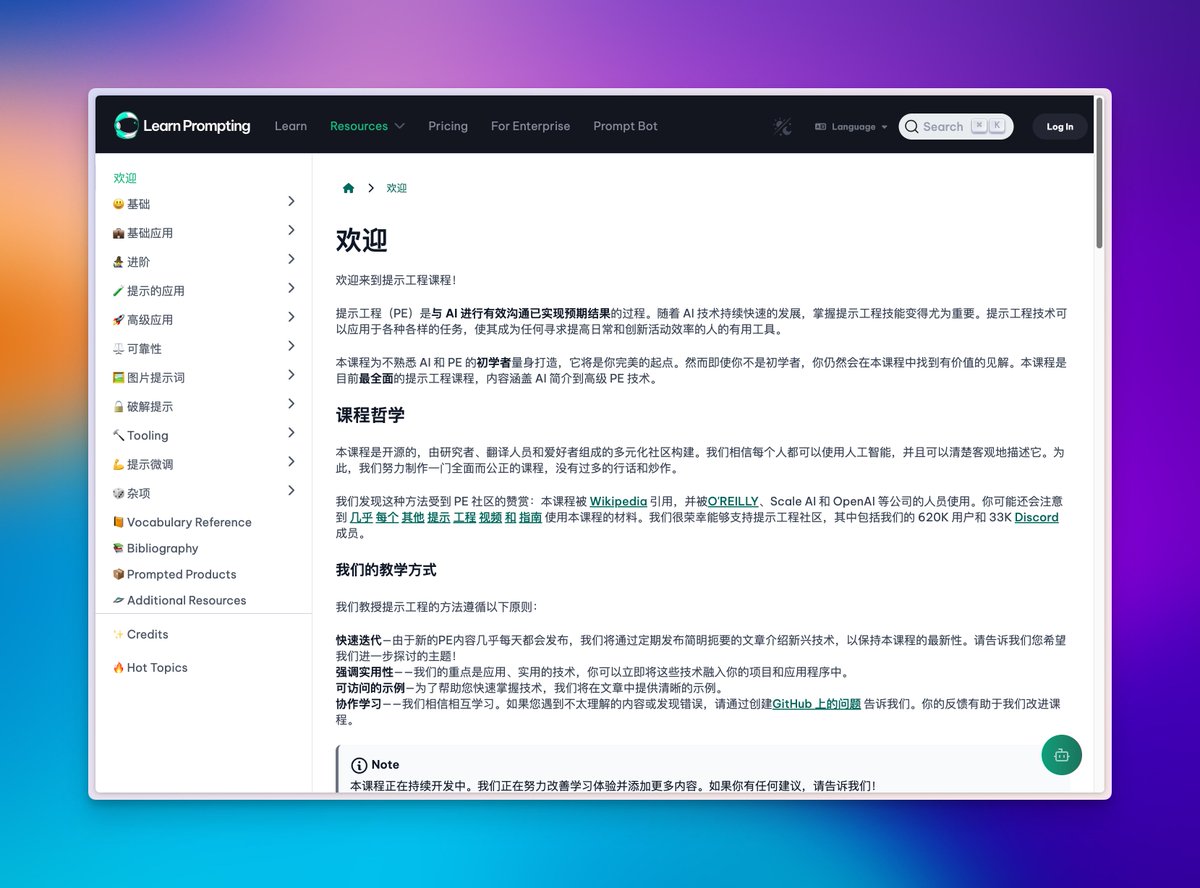Click the page vertical scrollbar

click(x=1099, y=172)
